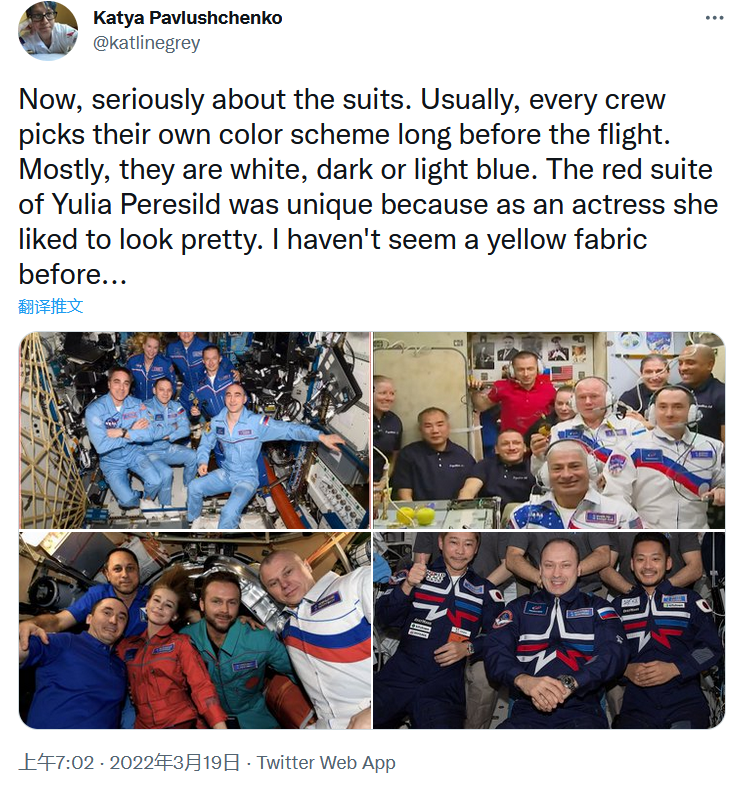746x785 pixels.
Task: Open the photo of crew wearing headsets
Action: tap(549, 430)
